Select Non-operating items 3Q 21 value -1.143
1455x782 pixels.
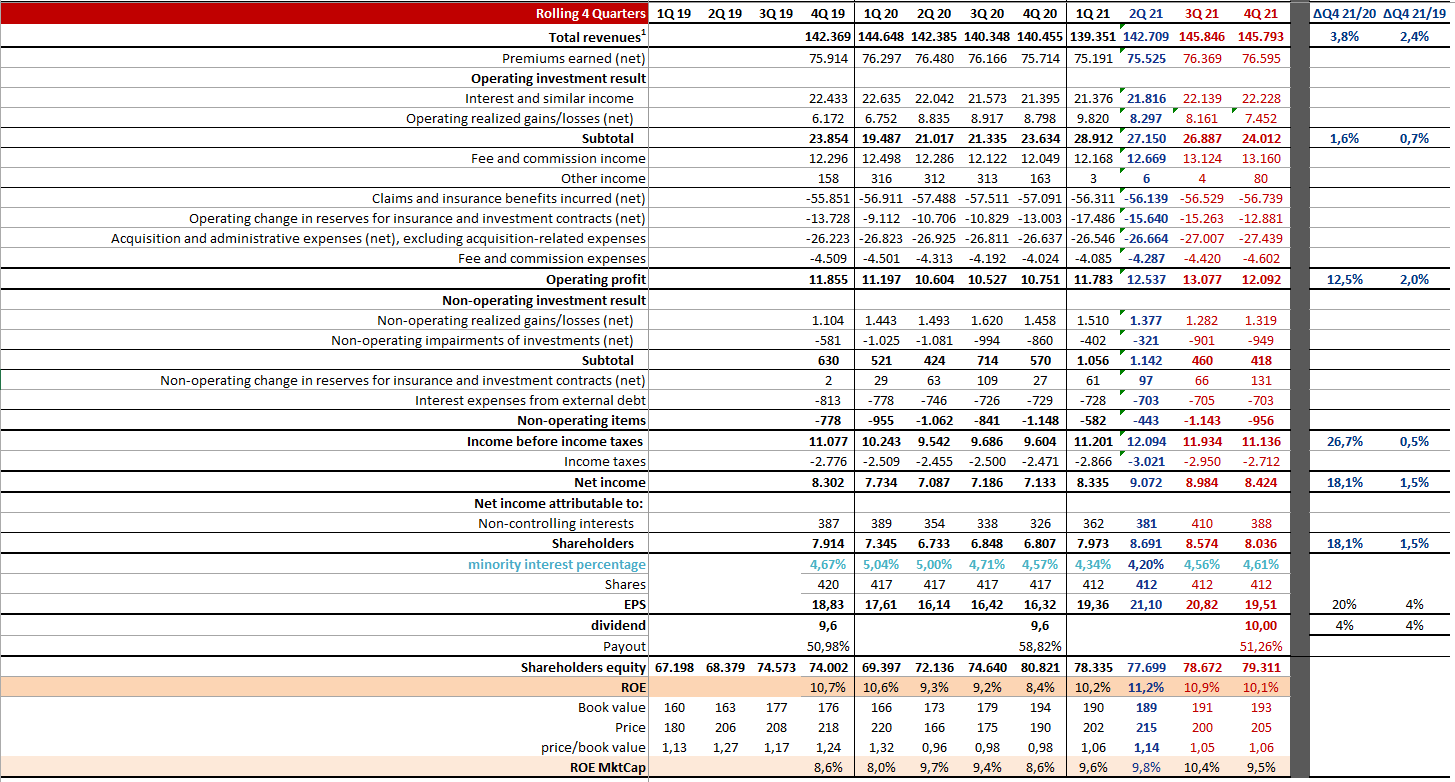point(1202,420)
